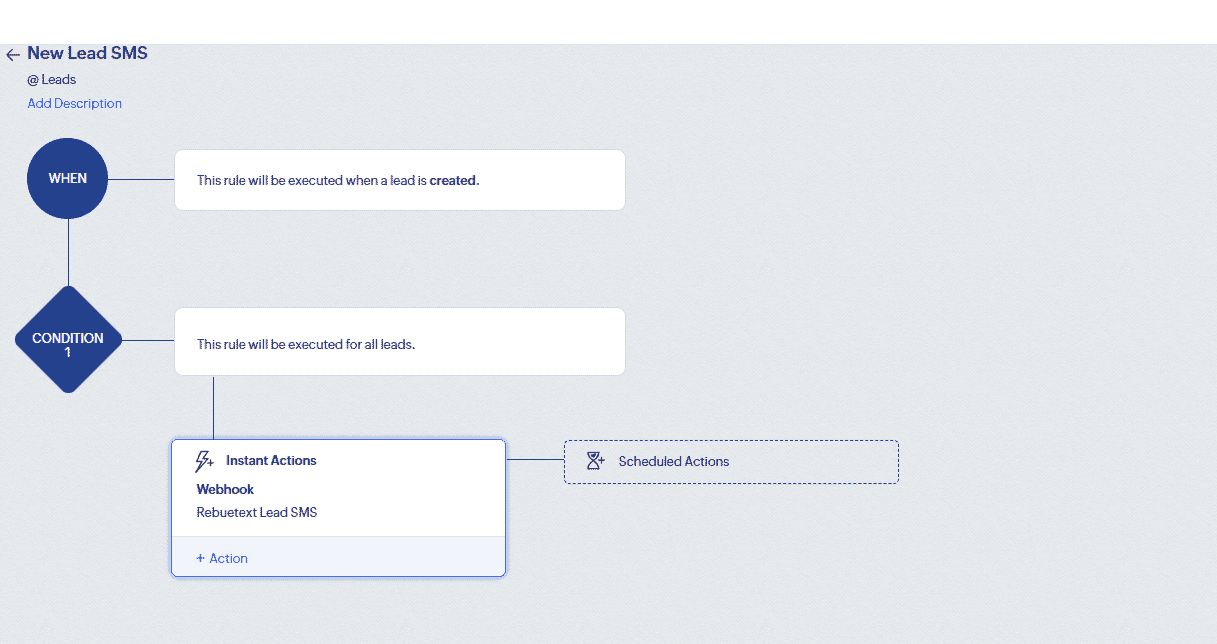Image resolution: width=1217 pixels, height=644 pixels.
Task: Click the New Lead SMS rule title
Action: click(87, 54)
